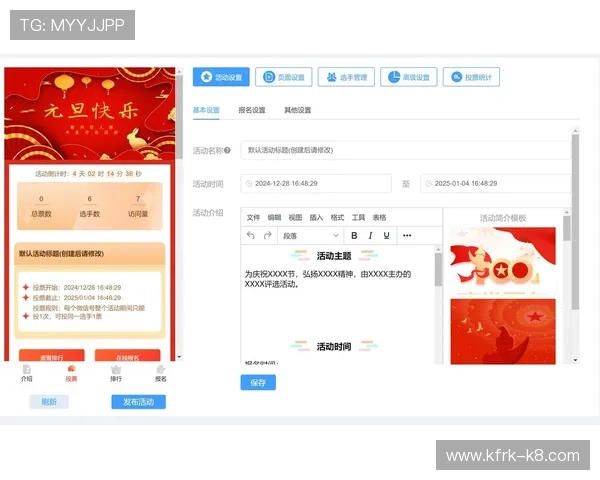Click the 访问量 statistic in preview

(x=138, y=207)
